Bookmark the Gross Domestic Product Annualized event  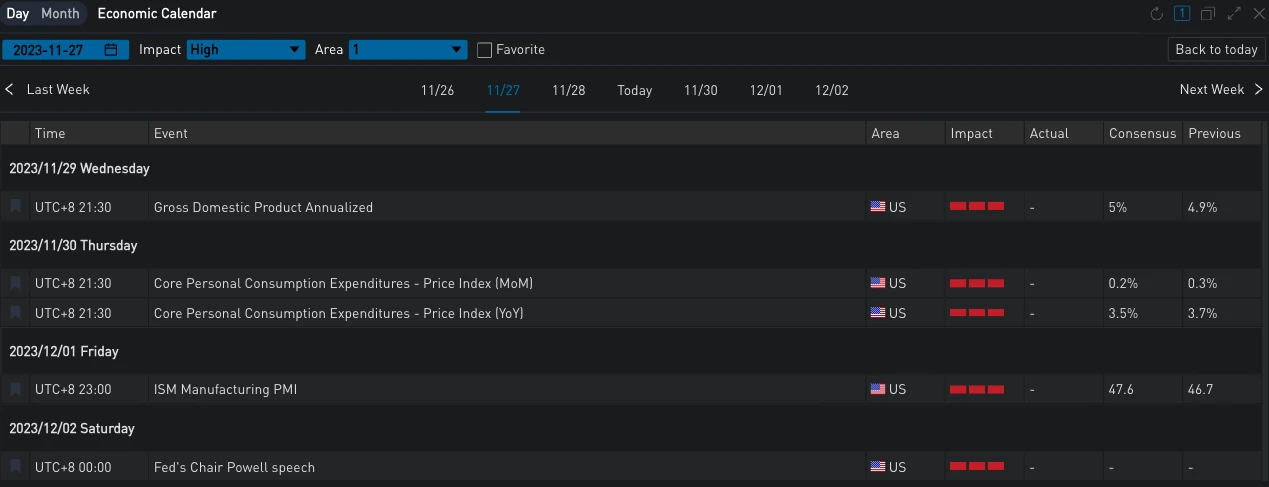(15, 207)
